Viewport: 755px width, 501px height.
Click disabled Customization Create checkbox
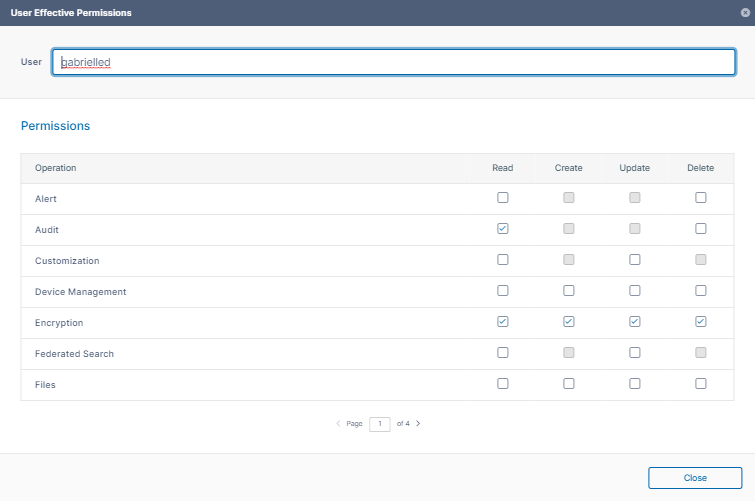tap(569, 260)
